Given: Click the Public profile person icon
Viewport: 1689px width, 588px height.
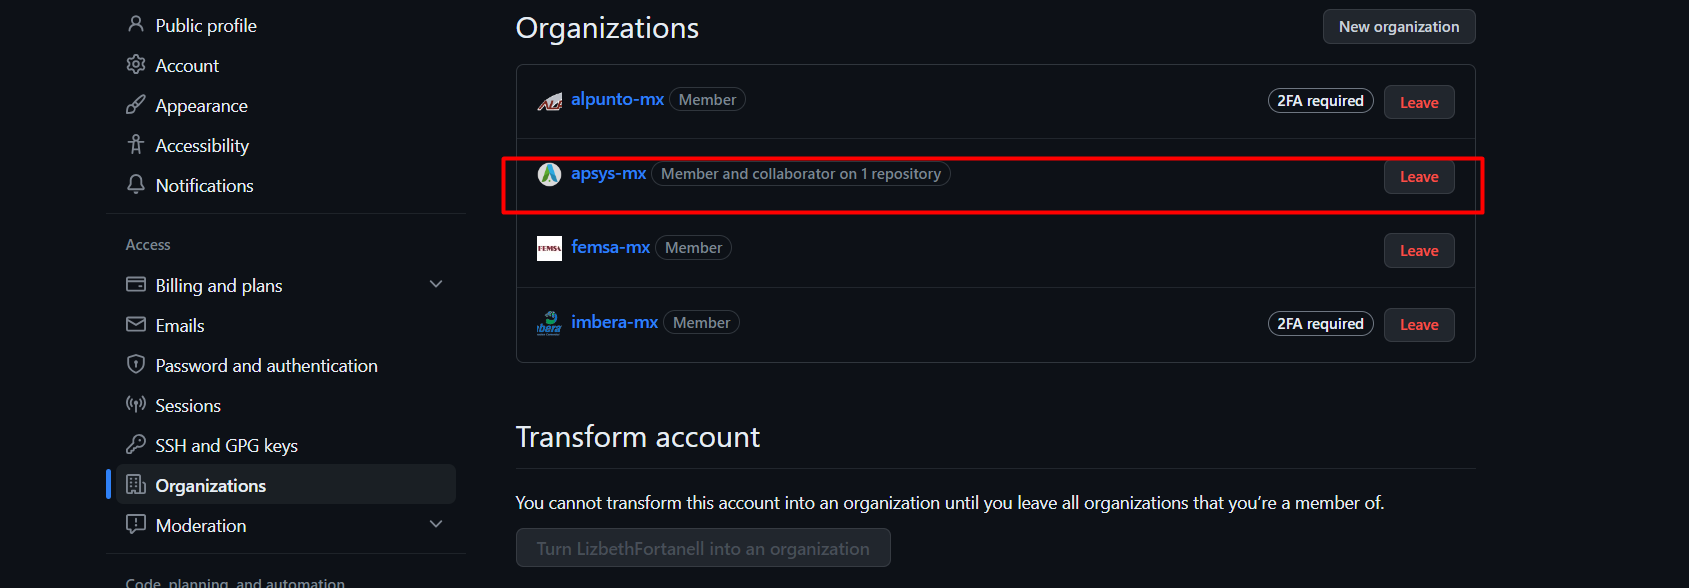Looking at the screenshot, I should (136, 25).
